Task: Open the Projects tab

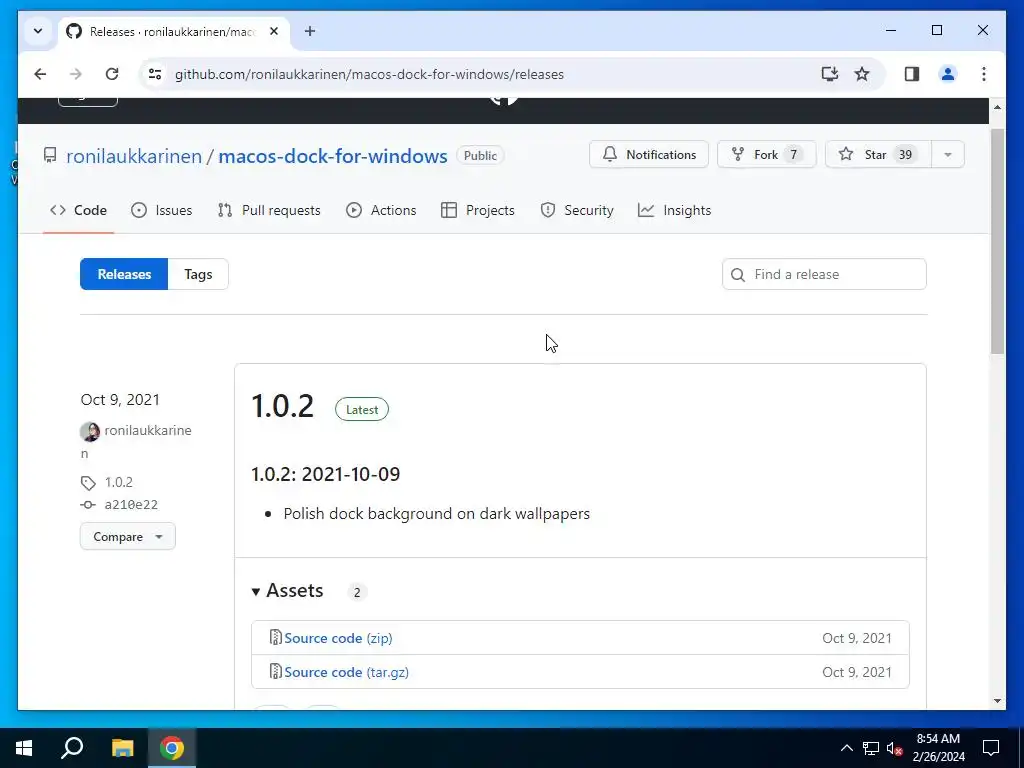Action: (x=478, y=210)
